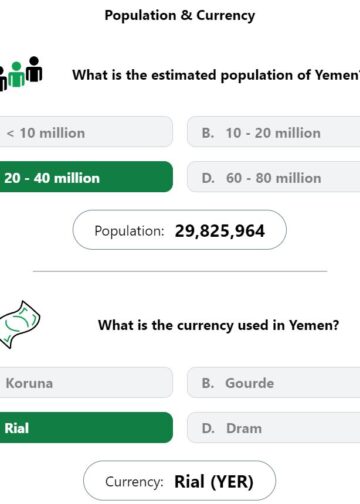This screenshot has width=360, height=504.
Task: Click the black person figure beside the green one
Action: point(34,69)
